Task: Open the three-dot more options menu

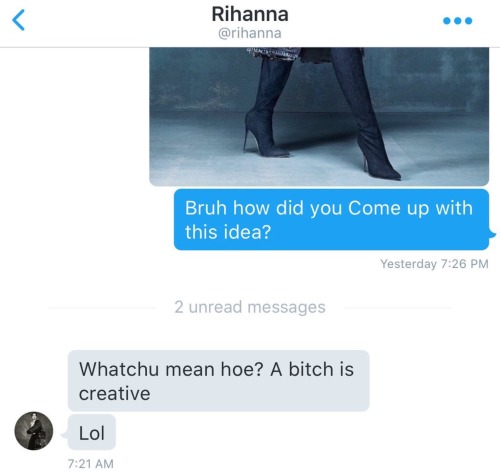Action: [x=458, y=21]
